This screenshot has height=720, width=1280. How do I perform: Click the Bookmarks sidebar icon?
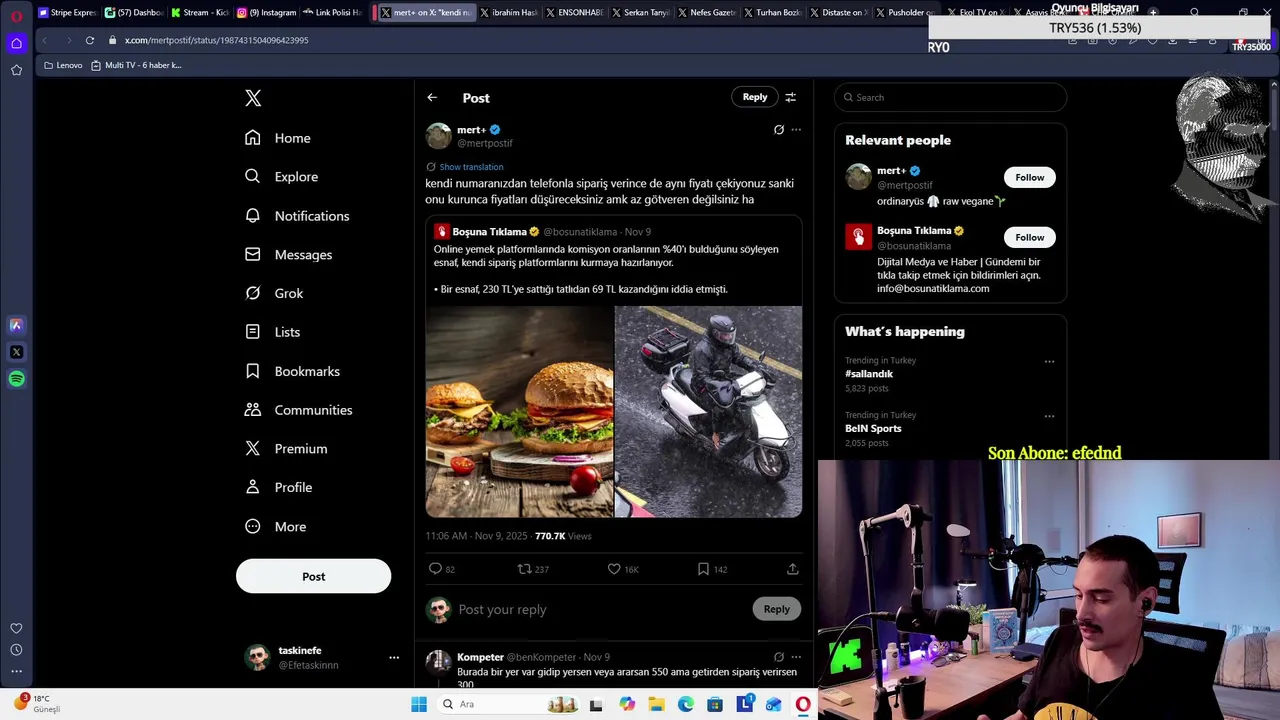click(253, 371)
